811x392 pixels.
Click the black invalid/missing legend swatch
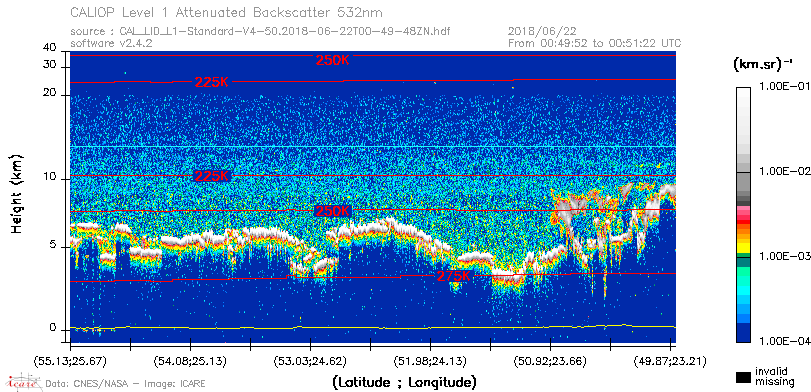click(743, 376)
